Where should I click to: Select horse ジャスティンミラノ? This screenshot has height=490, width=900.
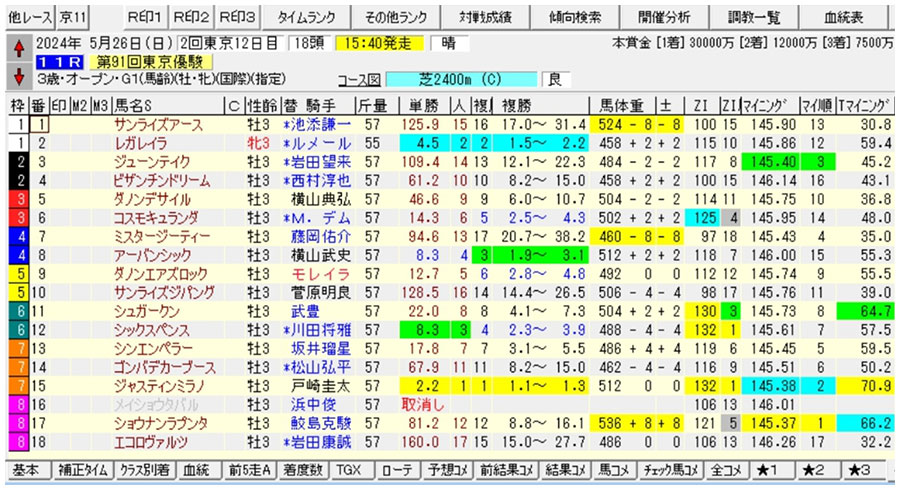(x=159, y=386)
